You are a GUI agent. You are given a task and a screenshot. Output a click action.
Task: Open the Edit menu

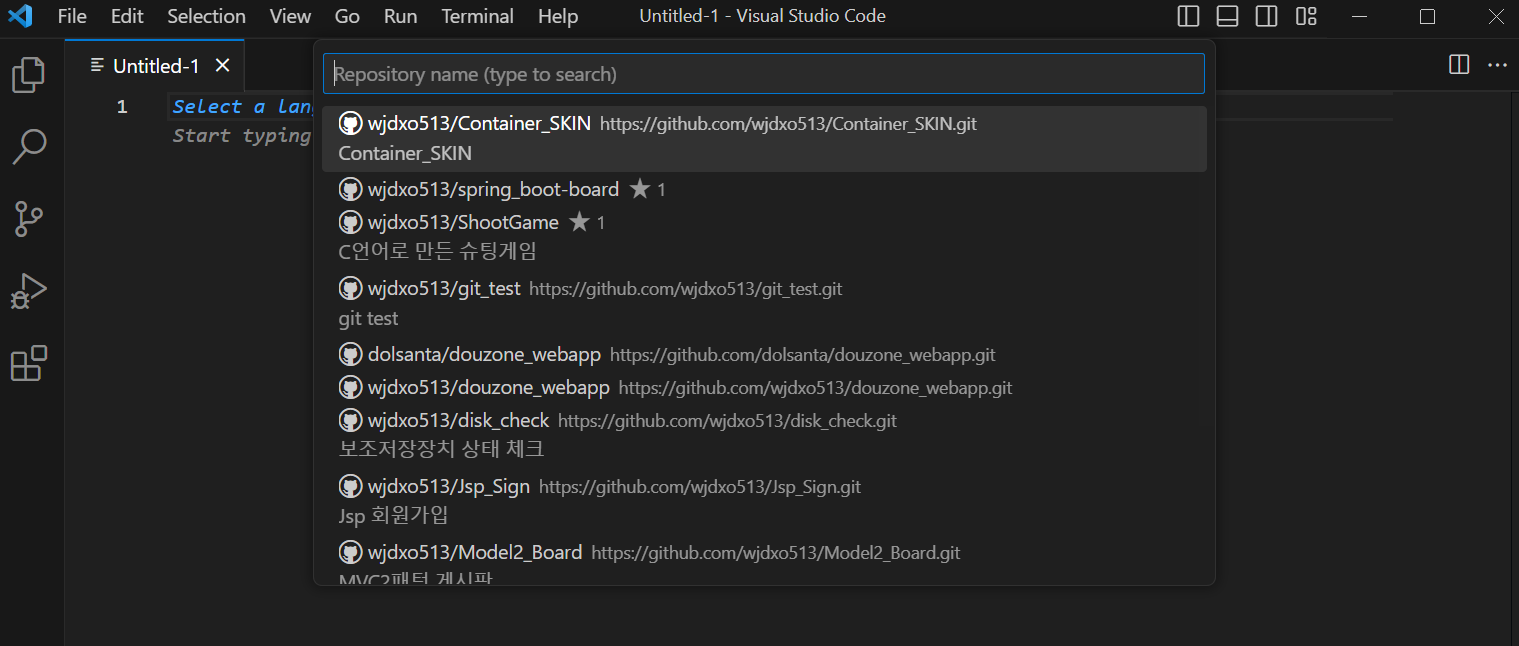tap(127, 16)
